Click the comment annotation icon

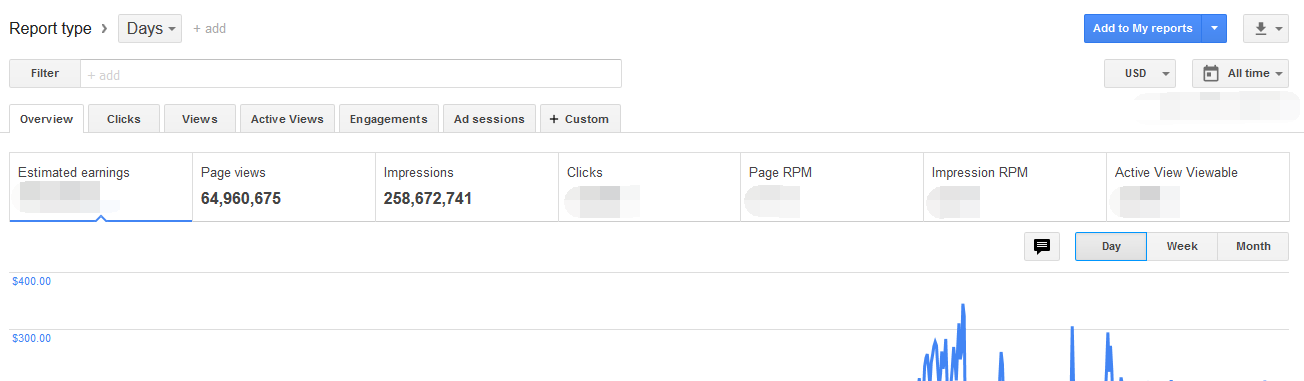[1041, 246]
